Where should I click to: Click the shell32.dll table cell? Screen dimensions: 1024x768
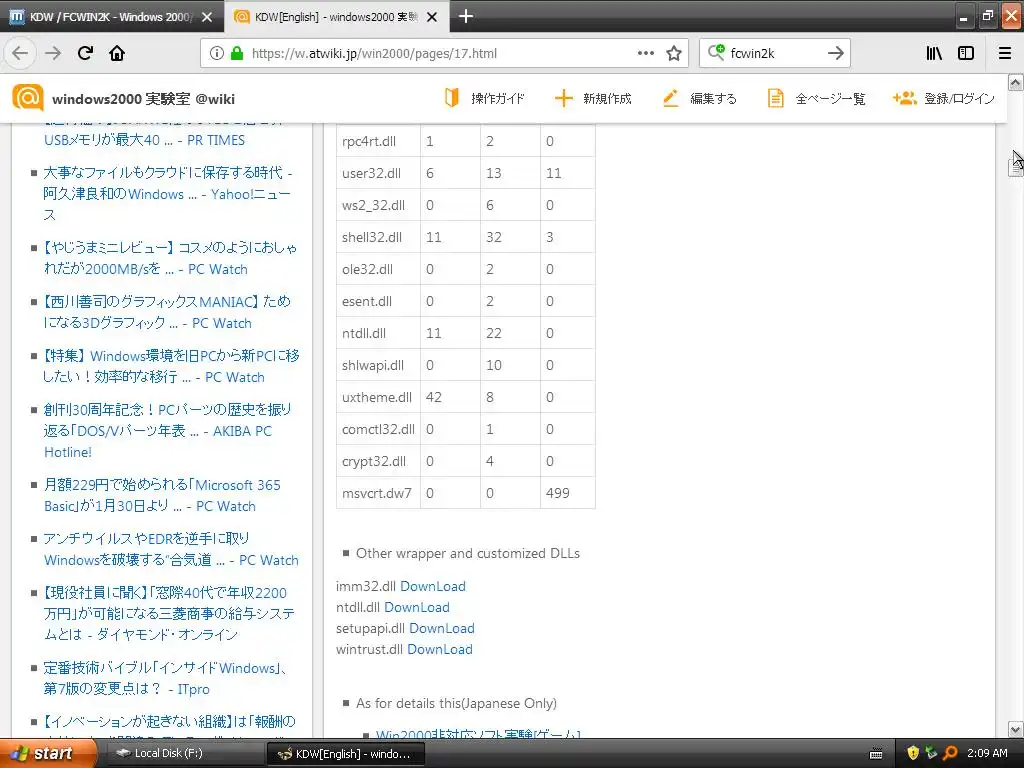click(378, 237)
